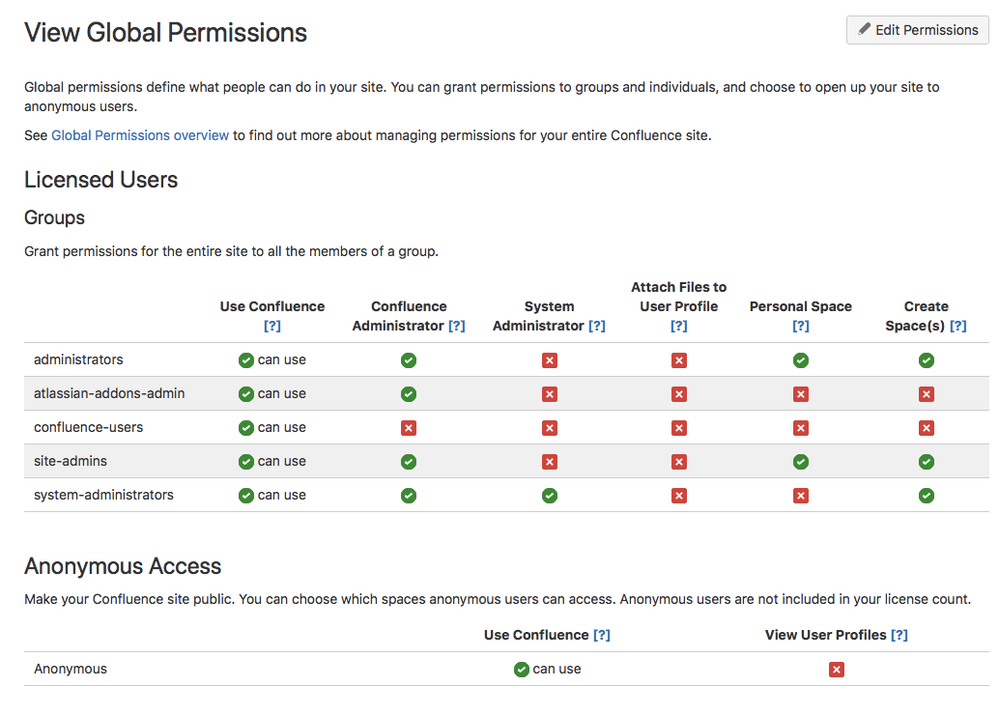Click site-admins Attach Files red cross
The image size is (999, 717).
[679, 461]
